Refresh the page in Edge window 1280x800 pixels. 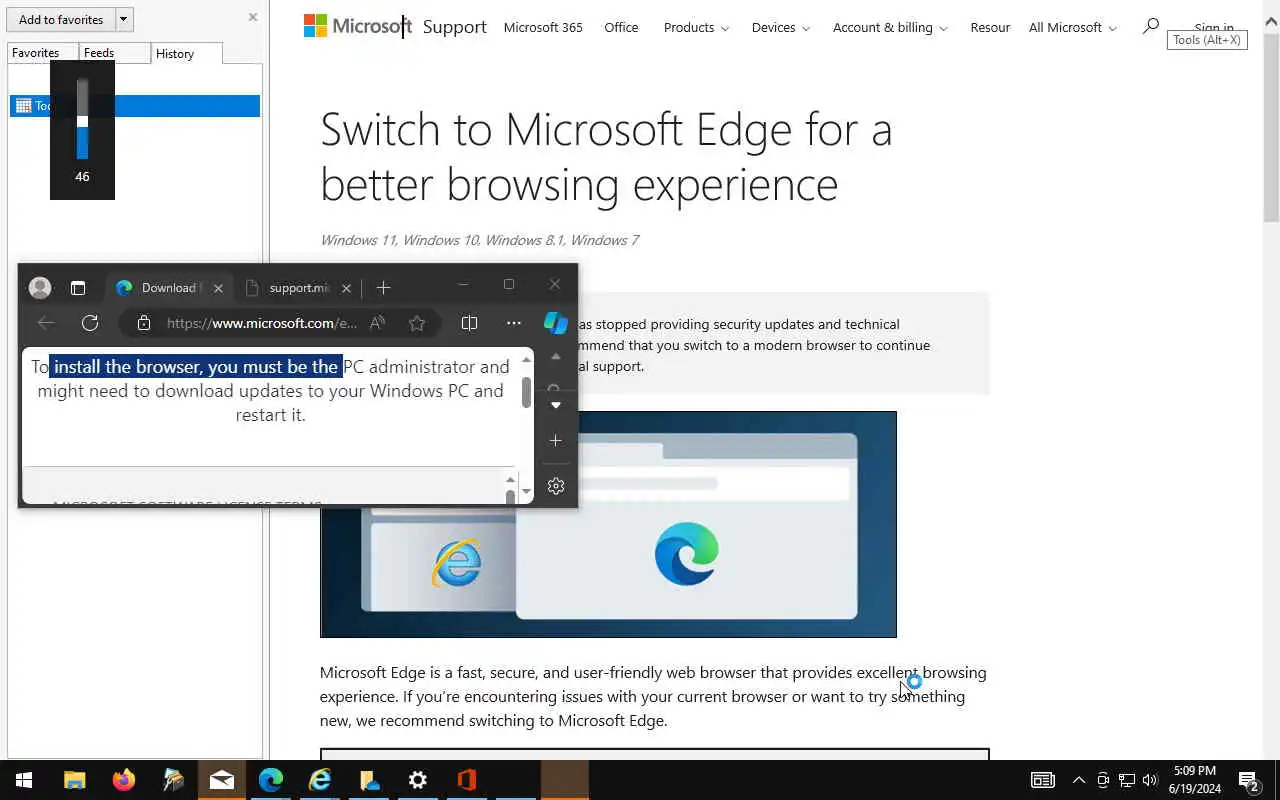point(90,323)
